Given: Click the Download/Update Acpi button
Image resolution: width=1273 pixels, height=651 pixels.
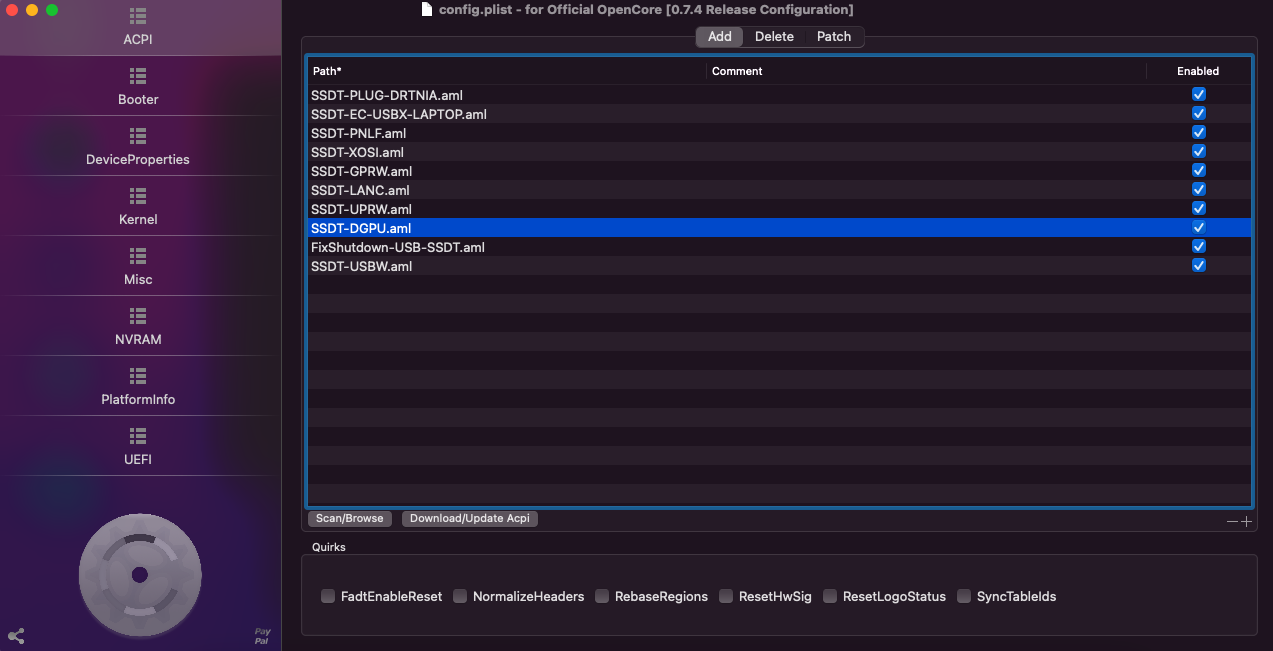Looking at the screenshot, I should pos(470,518).
